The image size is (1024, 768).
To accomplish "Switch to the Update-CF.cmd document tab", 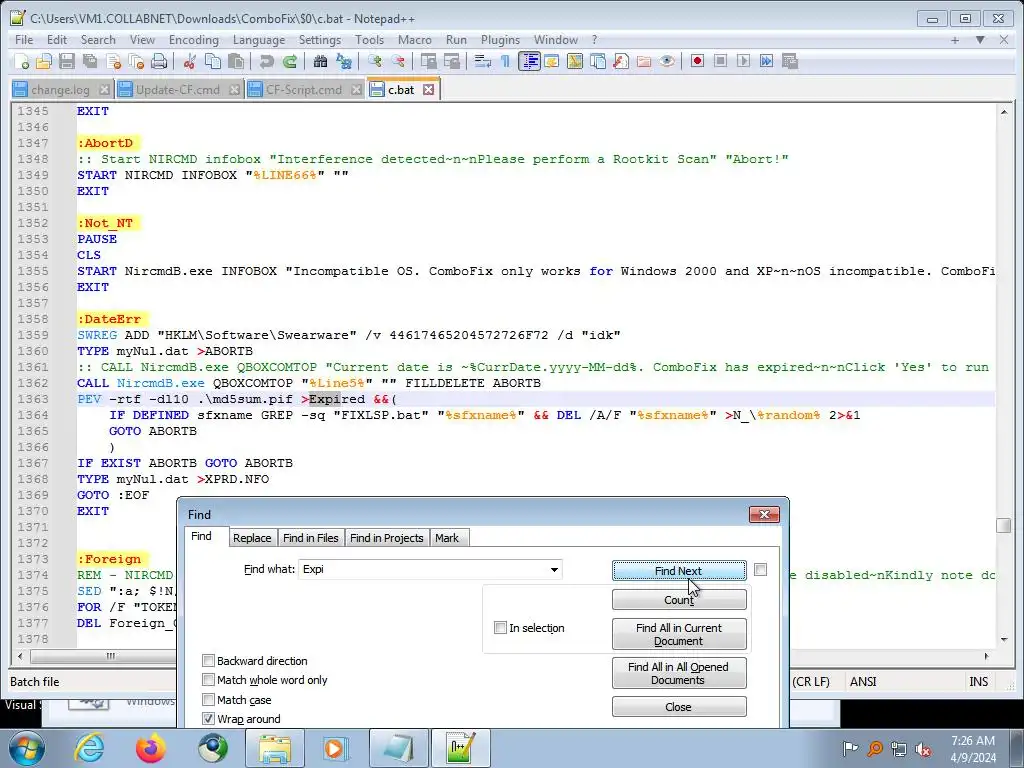I will click(x=178, y=89).
